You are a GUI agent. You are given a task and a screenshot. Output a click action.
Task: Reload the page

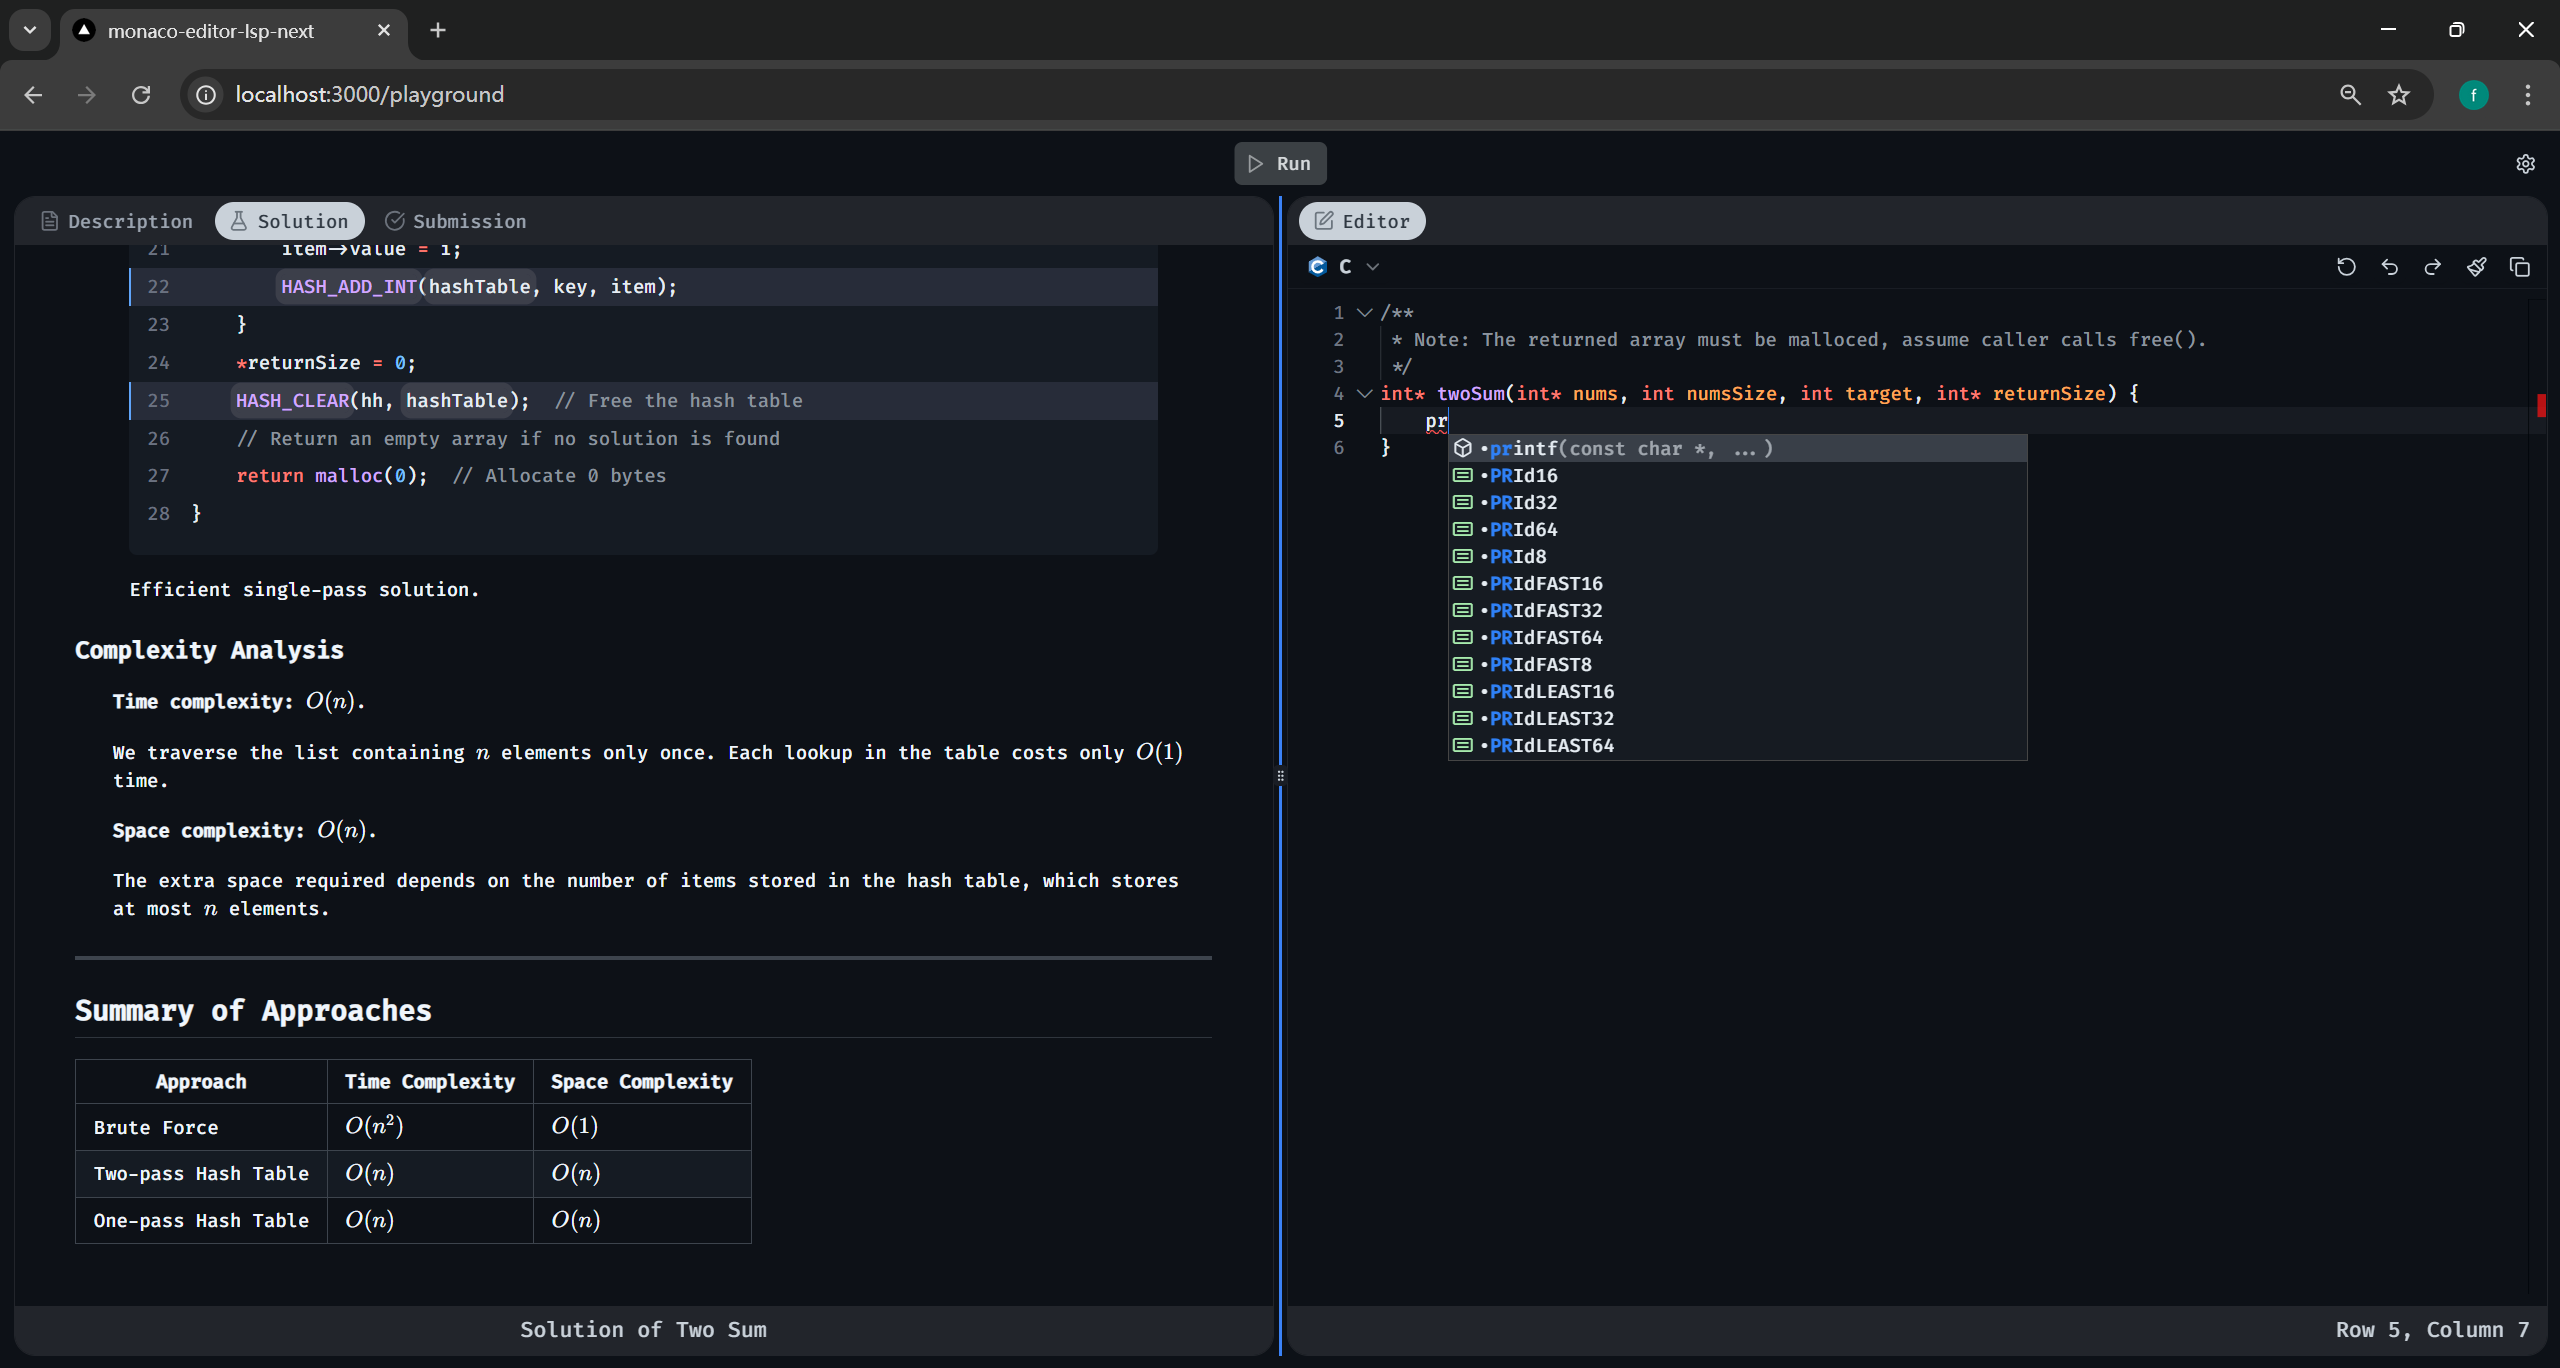tap(141, 95)
